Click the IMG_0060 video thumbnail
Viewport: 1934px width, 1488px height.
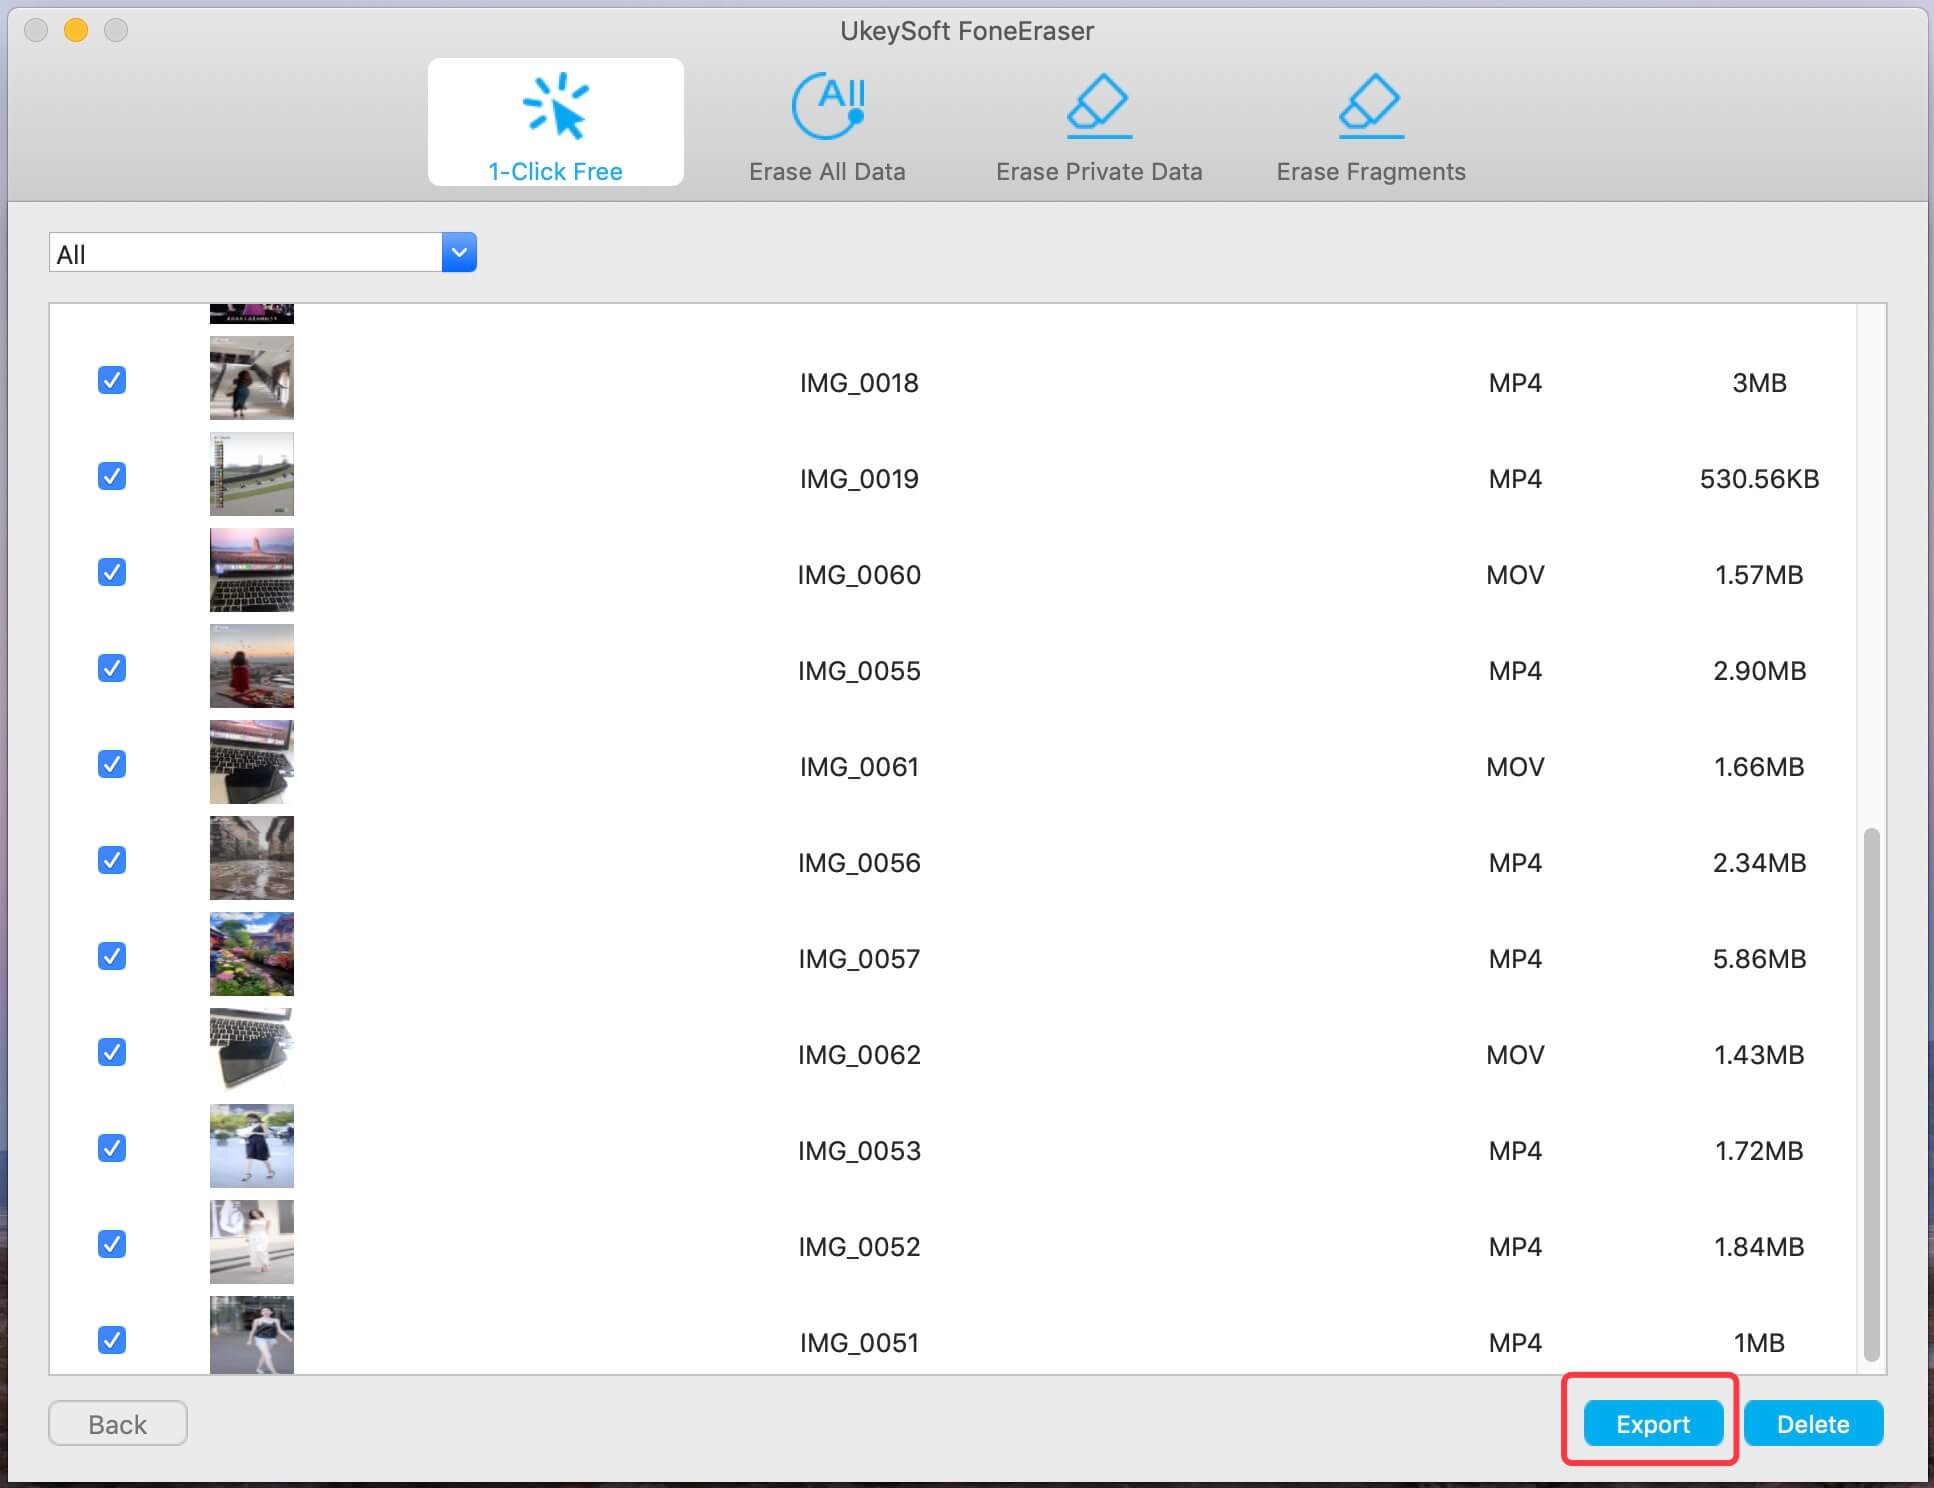pyautogui.click(x=252, y=570)
